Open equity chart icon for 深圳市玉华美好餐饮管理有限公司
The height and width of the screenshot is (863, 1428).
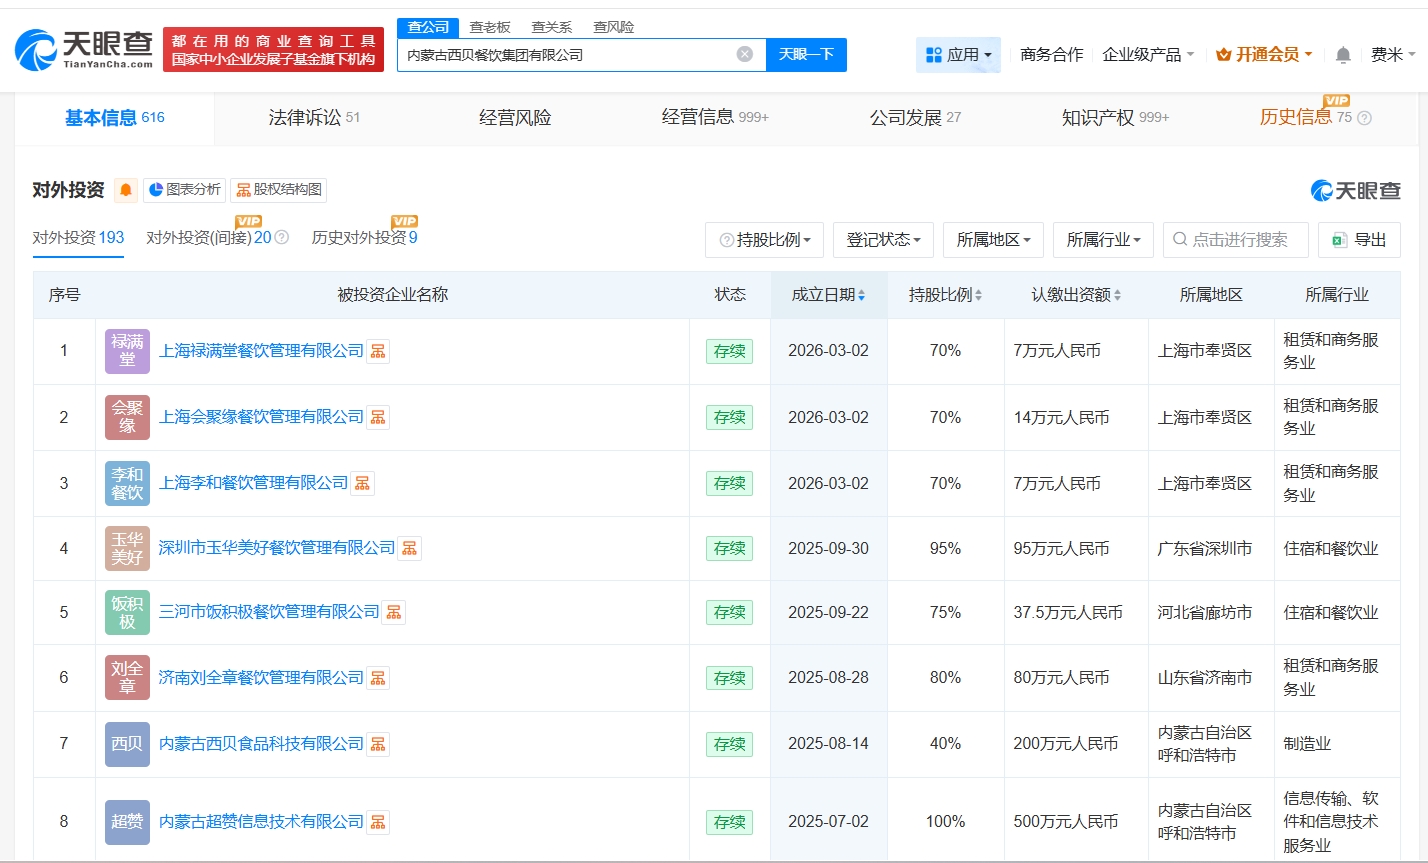click(x=409, y=548)
